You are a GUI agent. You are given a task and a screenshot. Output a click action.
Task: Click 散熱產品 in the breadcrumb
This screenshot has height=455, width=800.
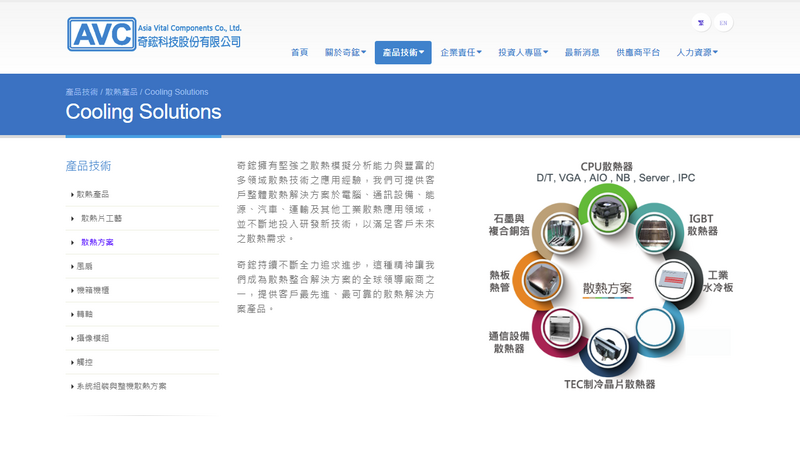[121, 92]
